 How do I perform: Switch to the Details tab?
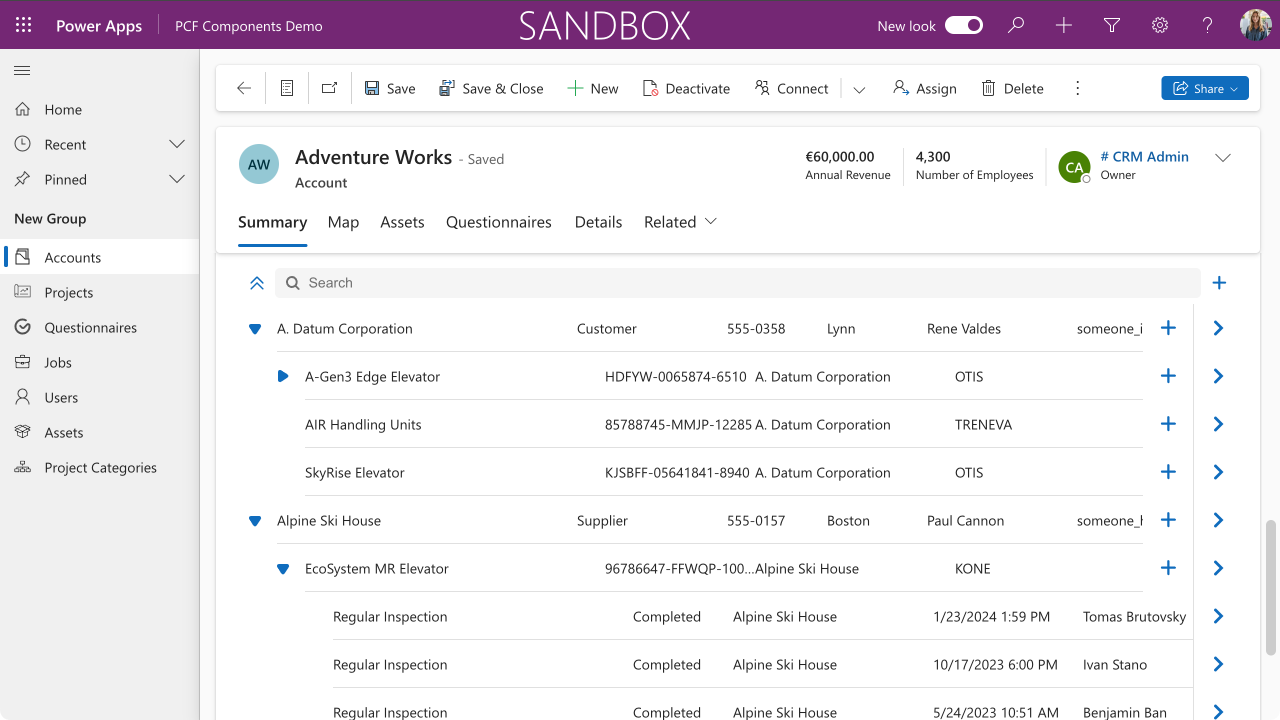tap(598, 222)
